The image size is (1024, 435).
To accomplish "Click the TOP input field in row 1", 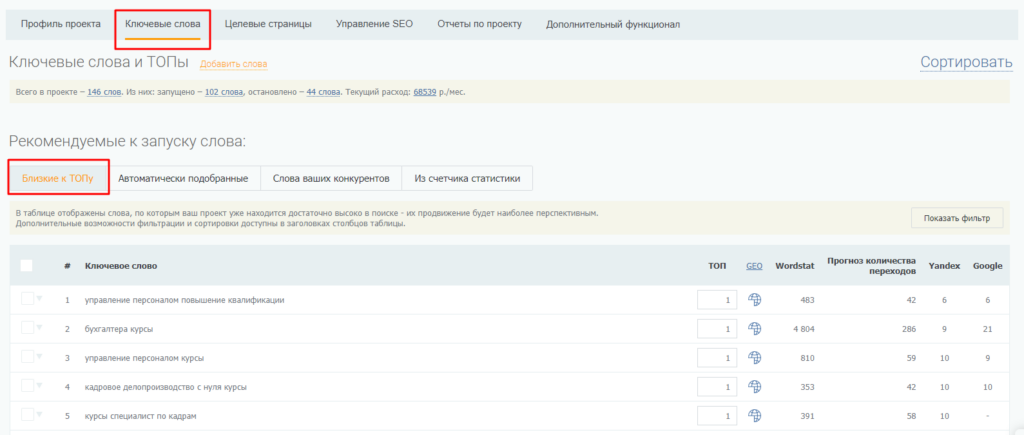I will click(717, 300).
